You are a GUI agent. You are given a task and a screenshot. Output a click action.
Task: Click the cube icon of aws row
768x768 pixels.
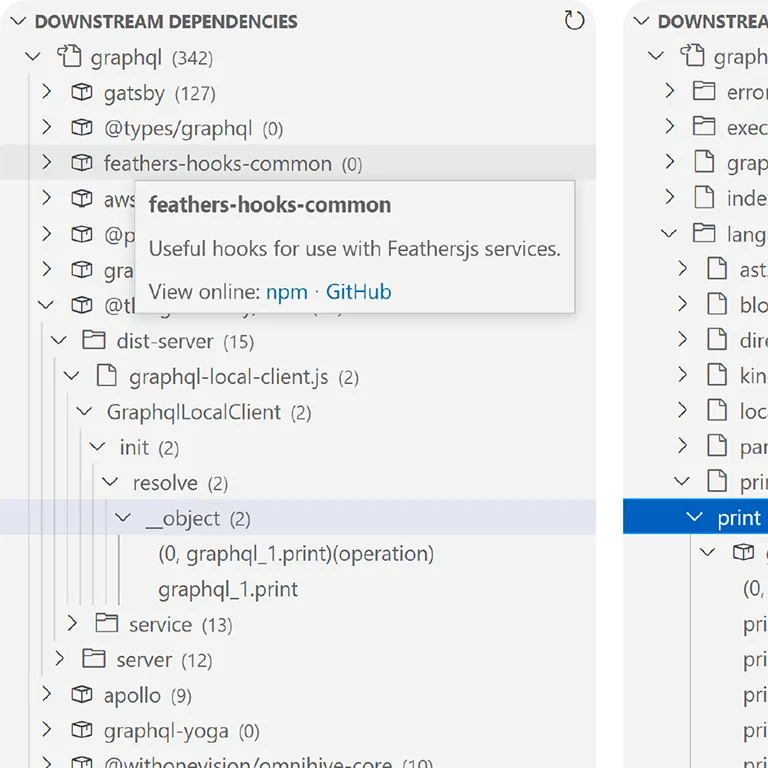82,198
